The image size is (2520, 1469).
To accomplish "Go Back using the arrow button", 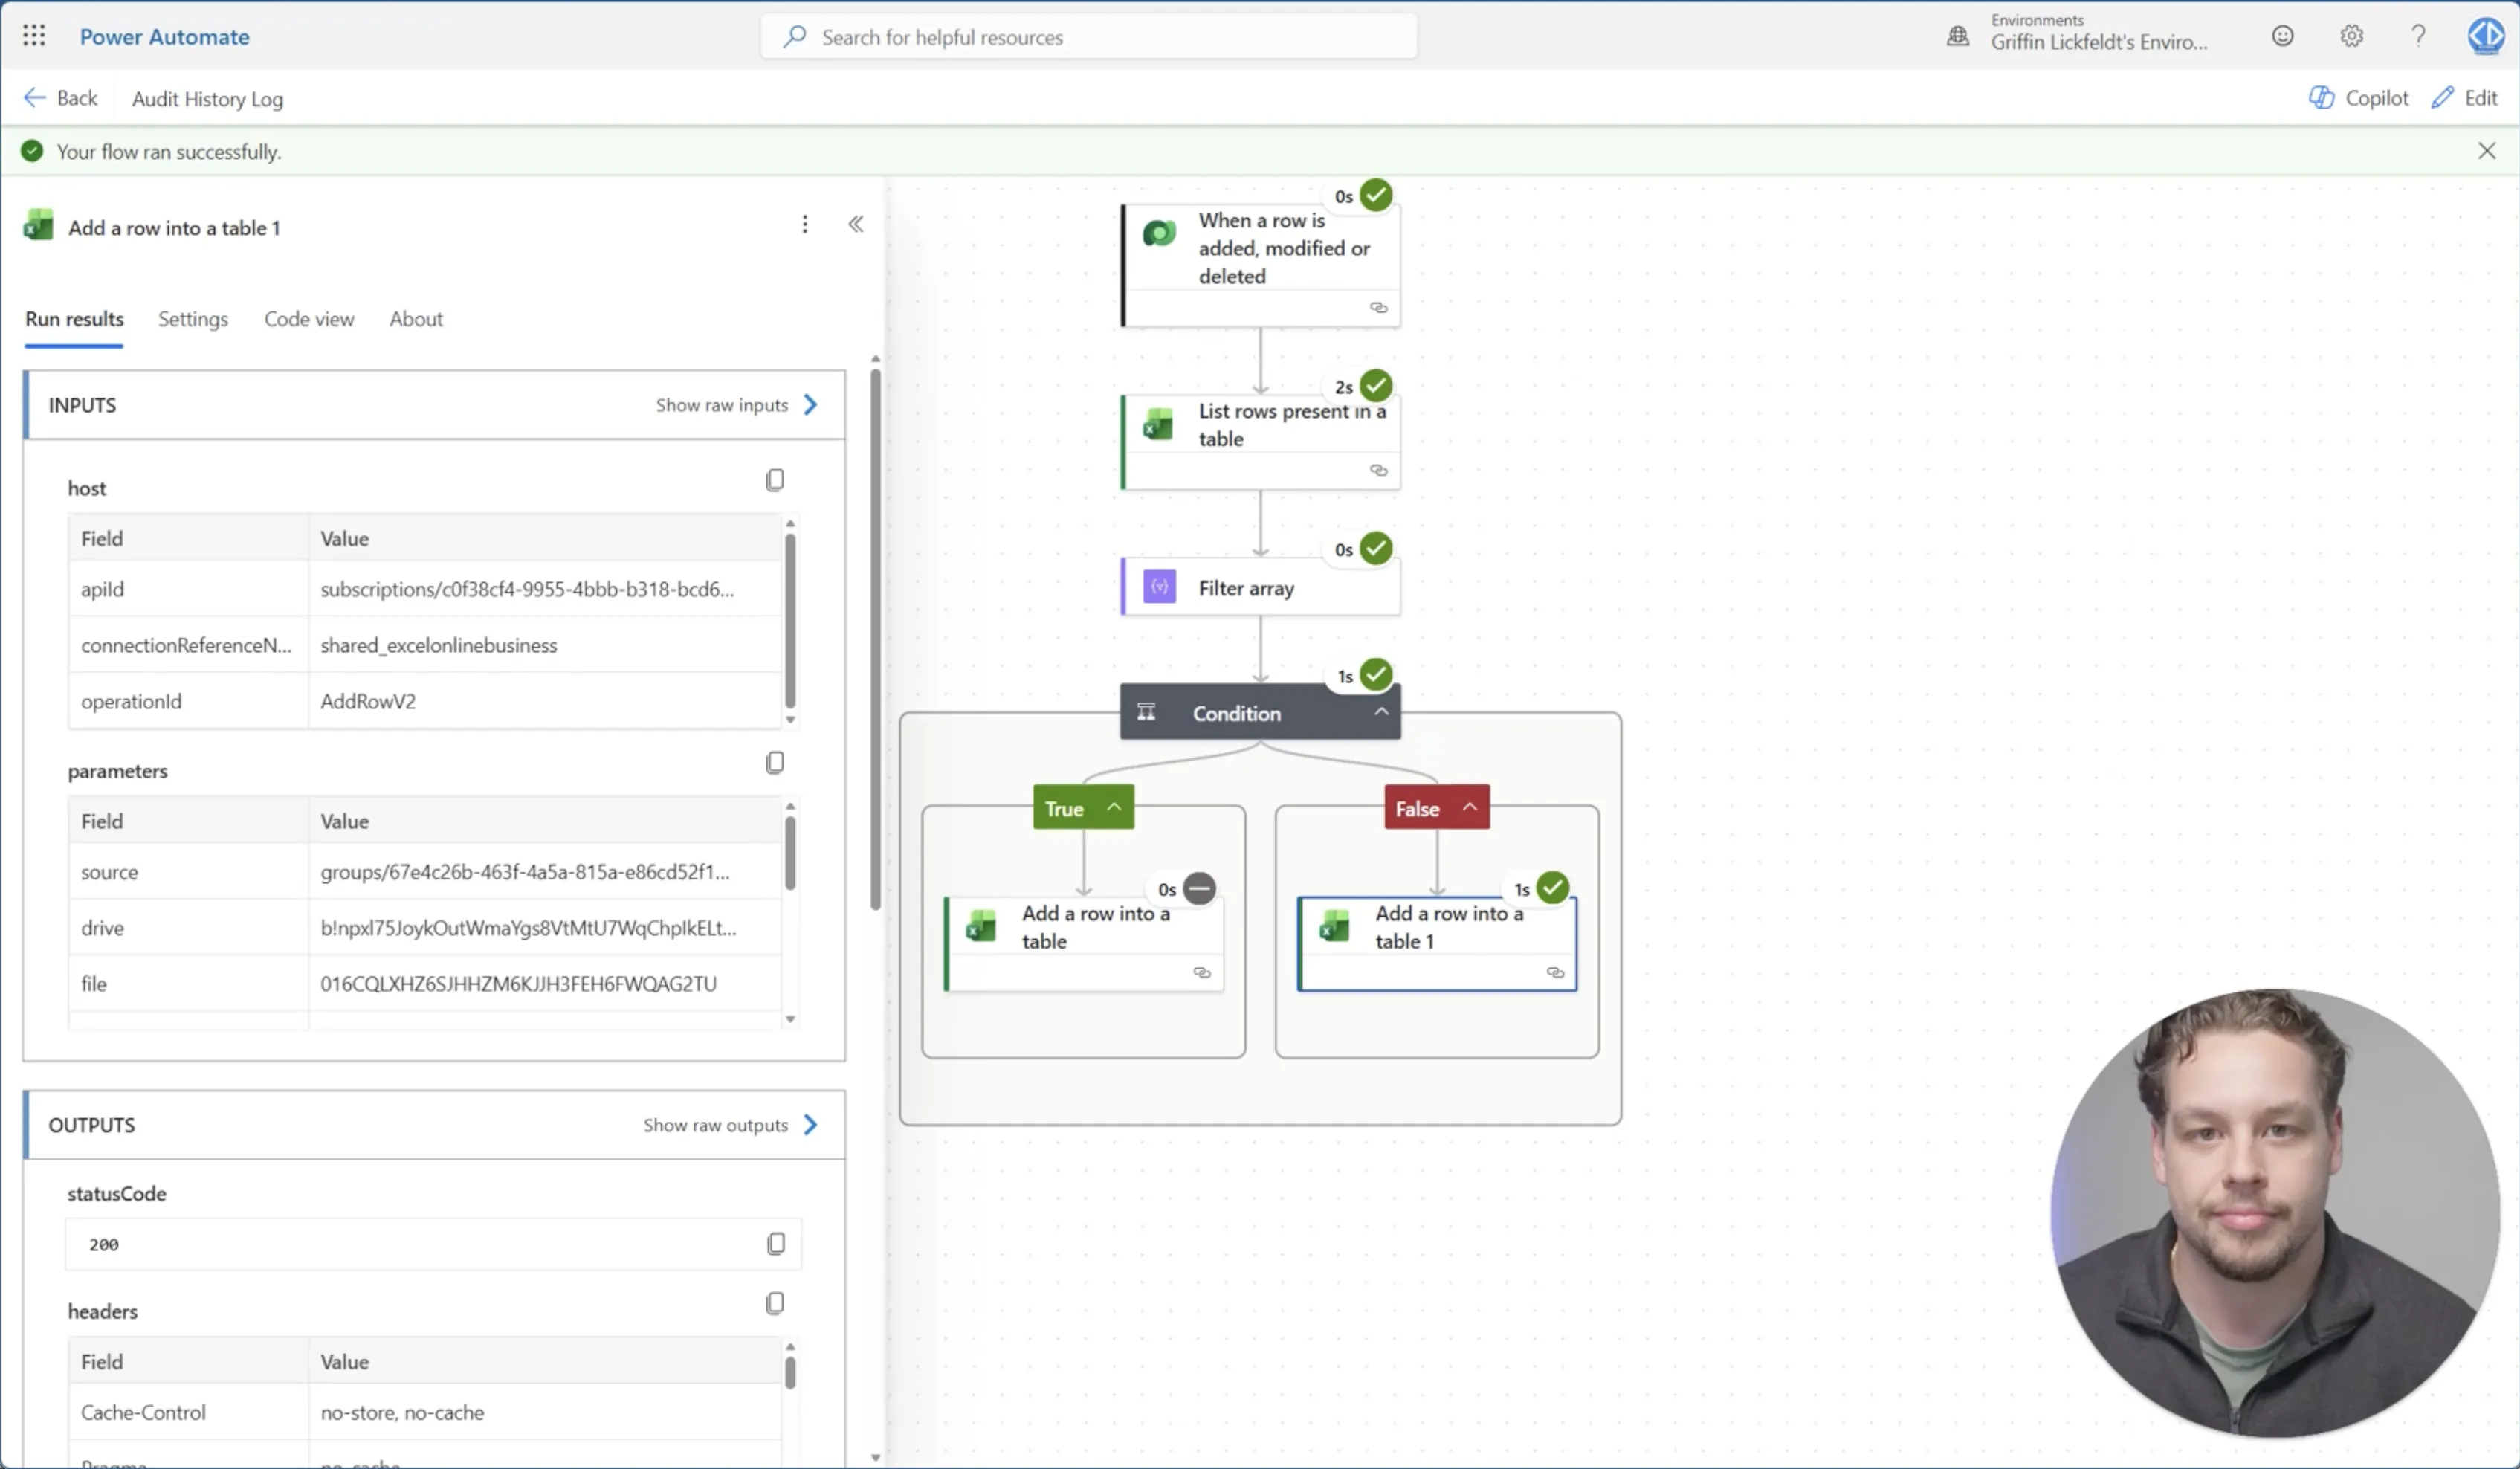I will (x=60, y=98).
